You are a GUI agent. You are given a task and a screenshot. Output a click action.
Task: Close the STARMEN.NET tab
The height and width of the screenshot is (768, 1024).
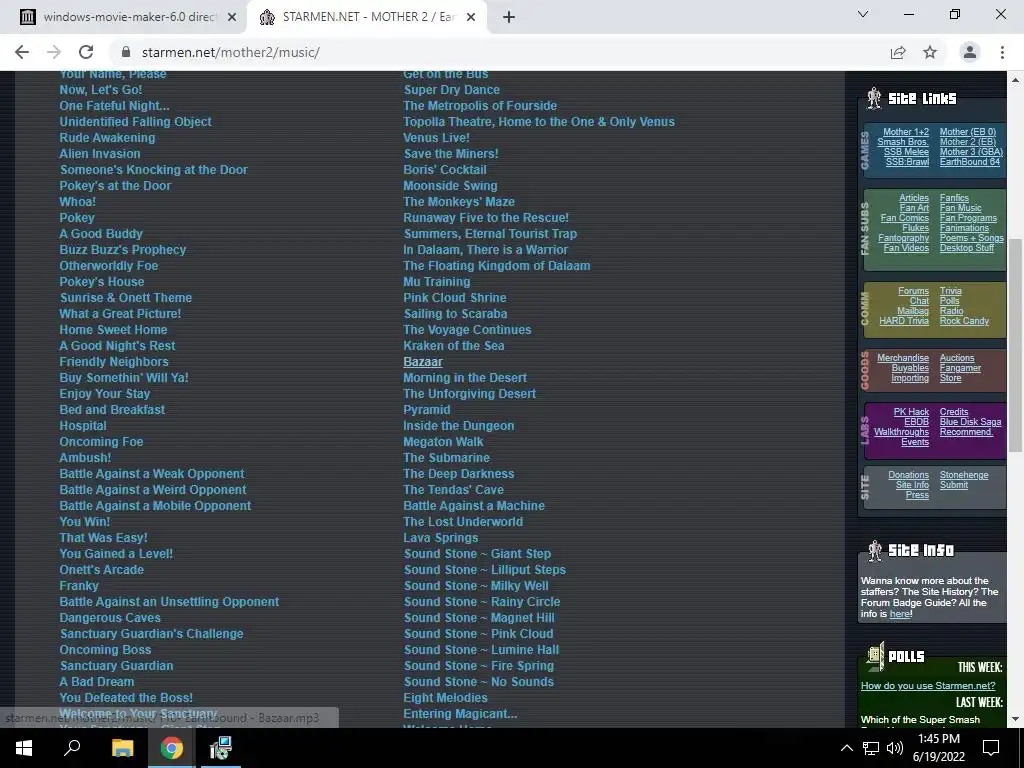click(x=471, y=17)
